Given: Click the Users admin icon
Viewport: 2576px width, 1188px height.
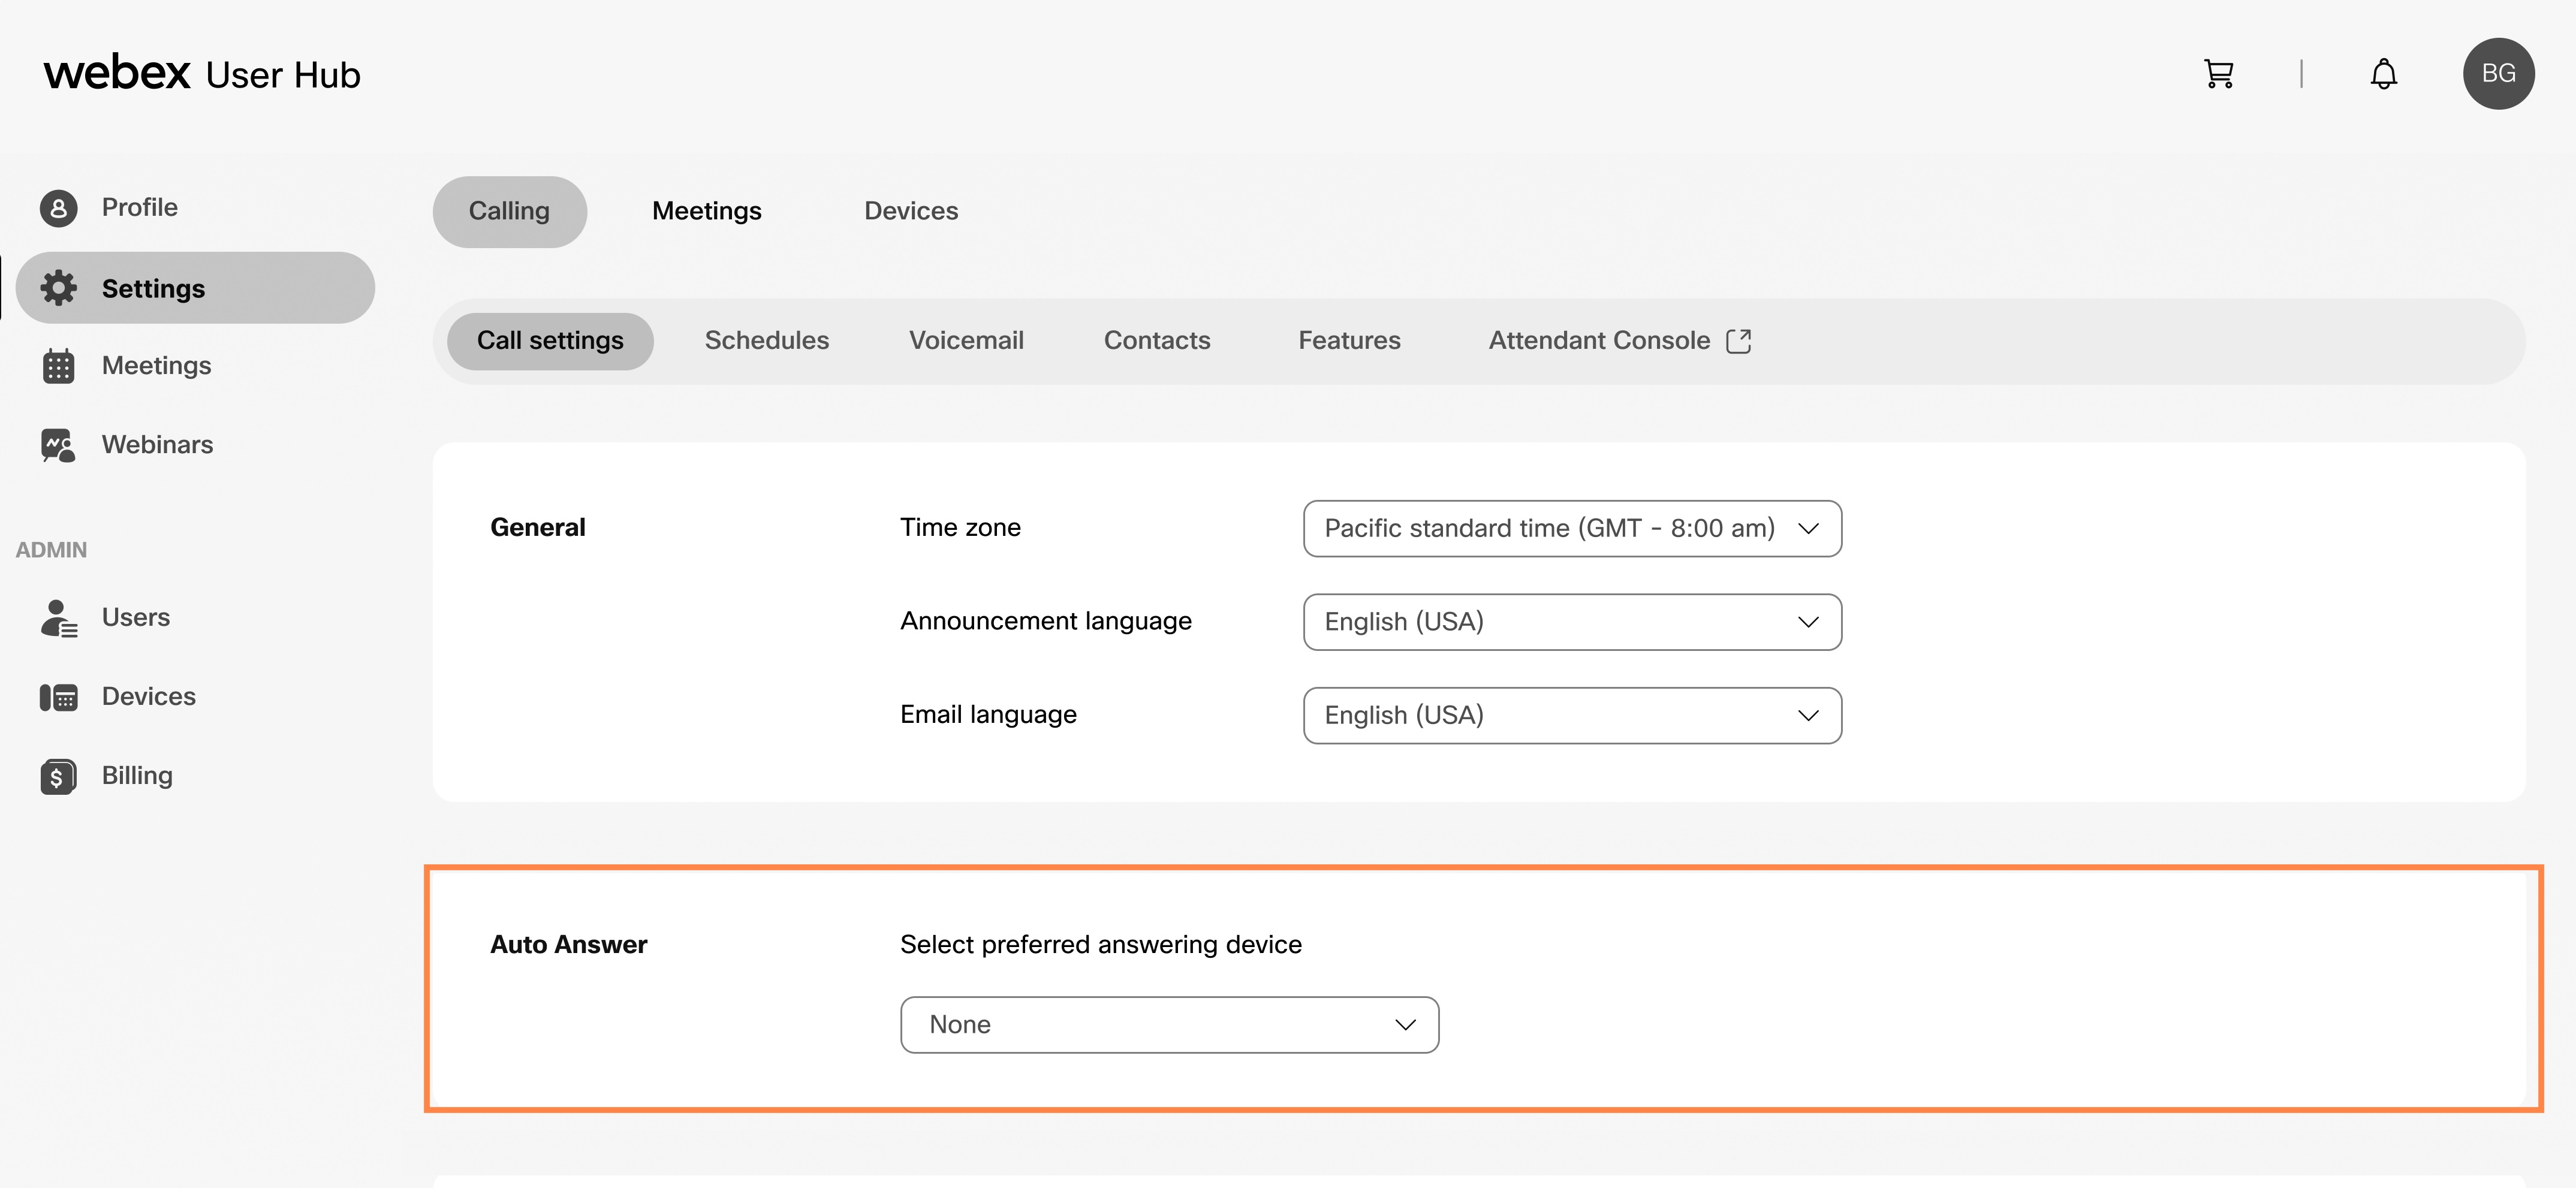Looking at the screenshot, I should point(58,618).
